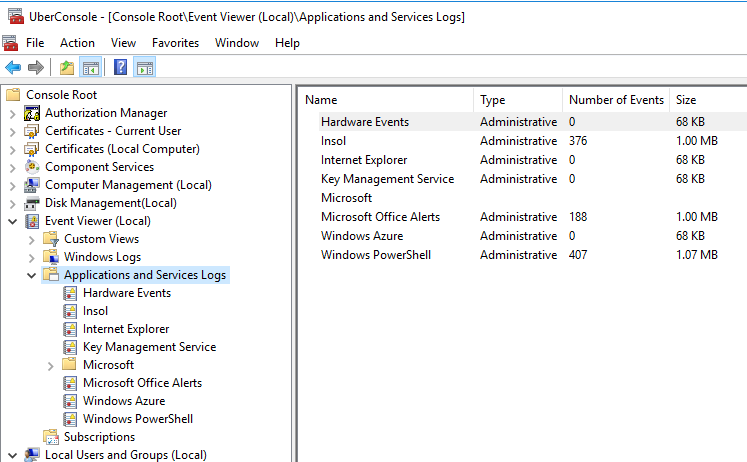Image resolution: width=747 pixels, height=462 pixels.
Task: Click the Up One Level toolbar icon
Action: pyautogui.click(x=67, y=68)
